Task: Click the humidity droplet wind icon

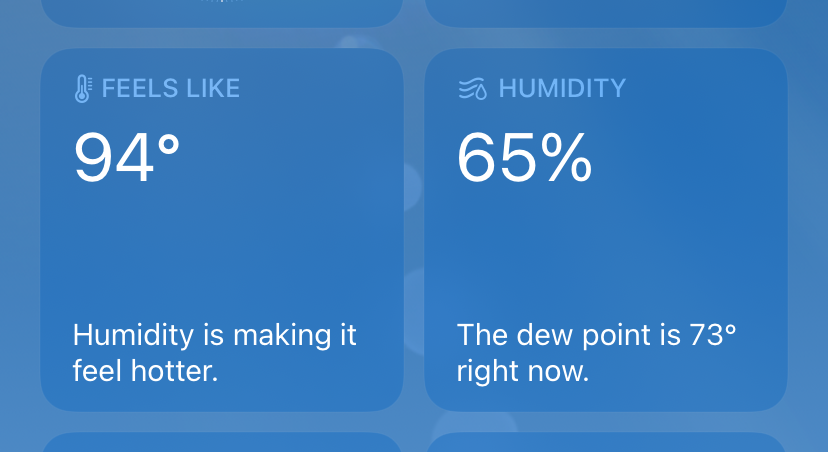Action: (x=473, y=89)
